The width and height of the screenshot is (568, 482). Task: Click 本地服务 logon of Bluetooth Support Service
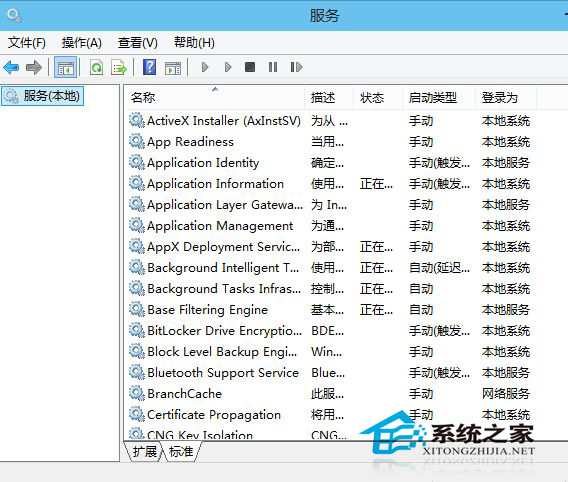506,373
